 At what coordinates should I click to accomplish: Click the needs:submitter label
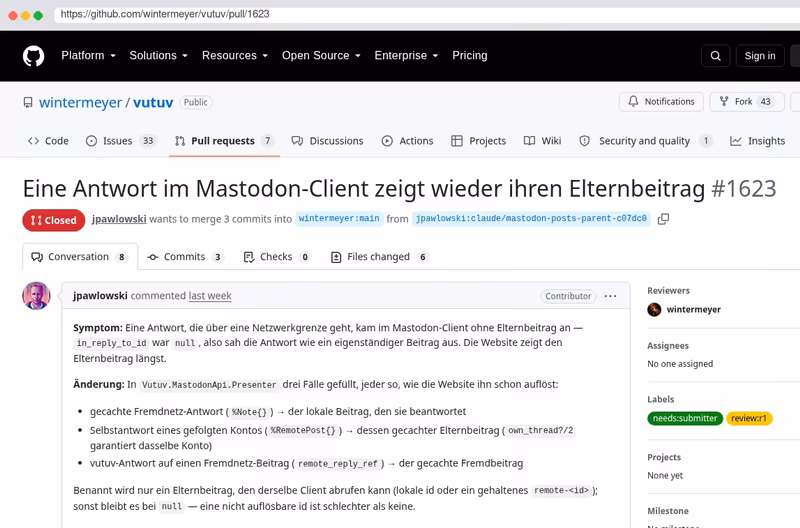tap(685, 418)
